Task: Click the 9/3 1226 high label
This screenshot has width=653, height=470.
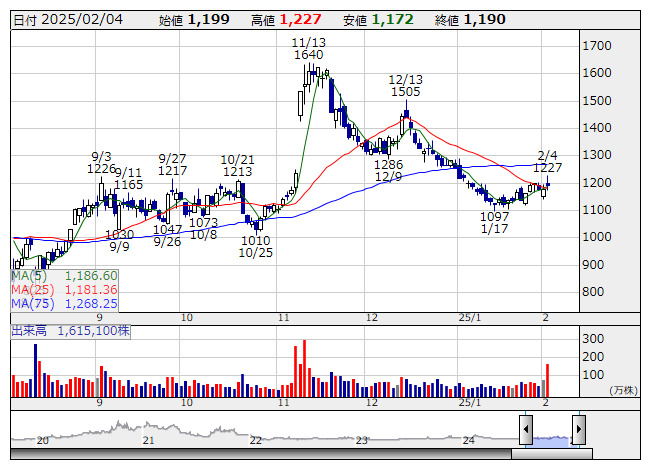Action: click(x=101, y=163)
